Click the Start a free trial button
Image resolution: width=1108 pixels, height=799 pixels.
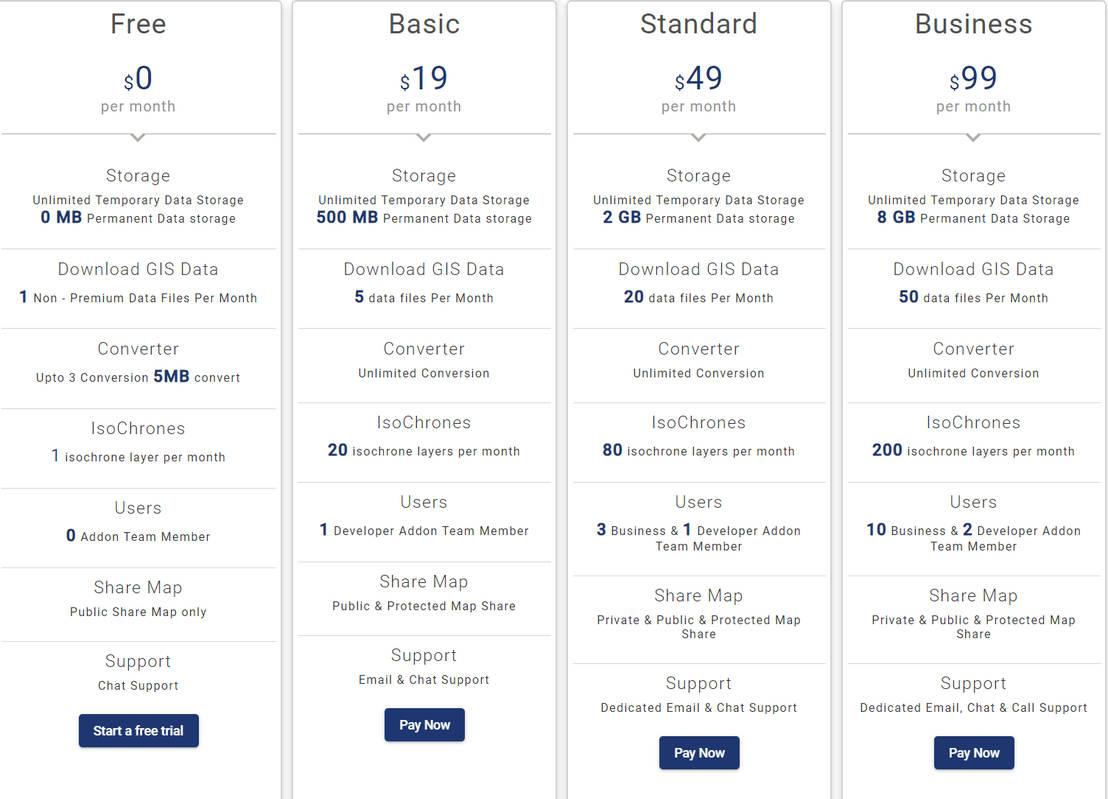pos(138,730)
